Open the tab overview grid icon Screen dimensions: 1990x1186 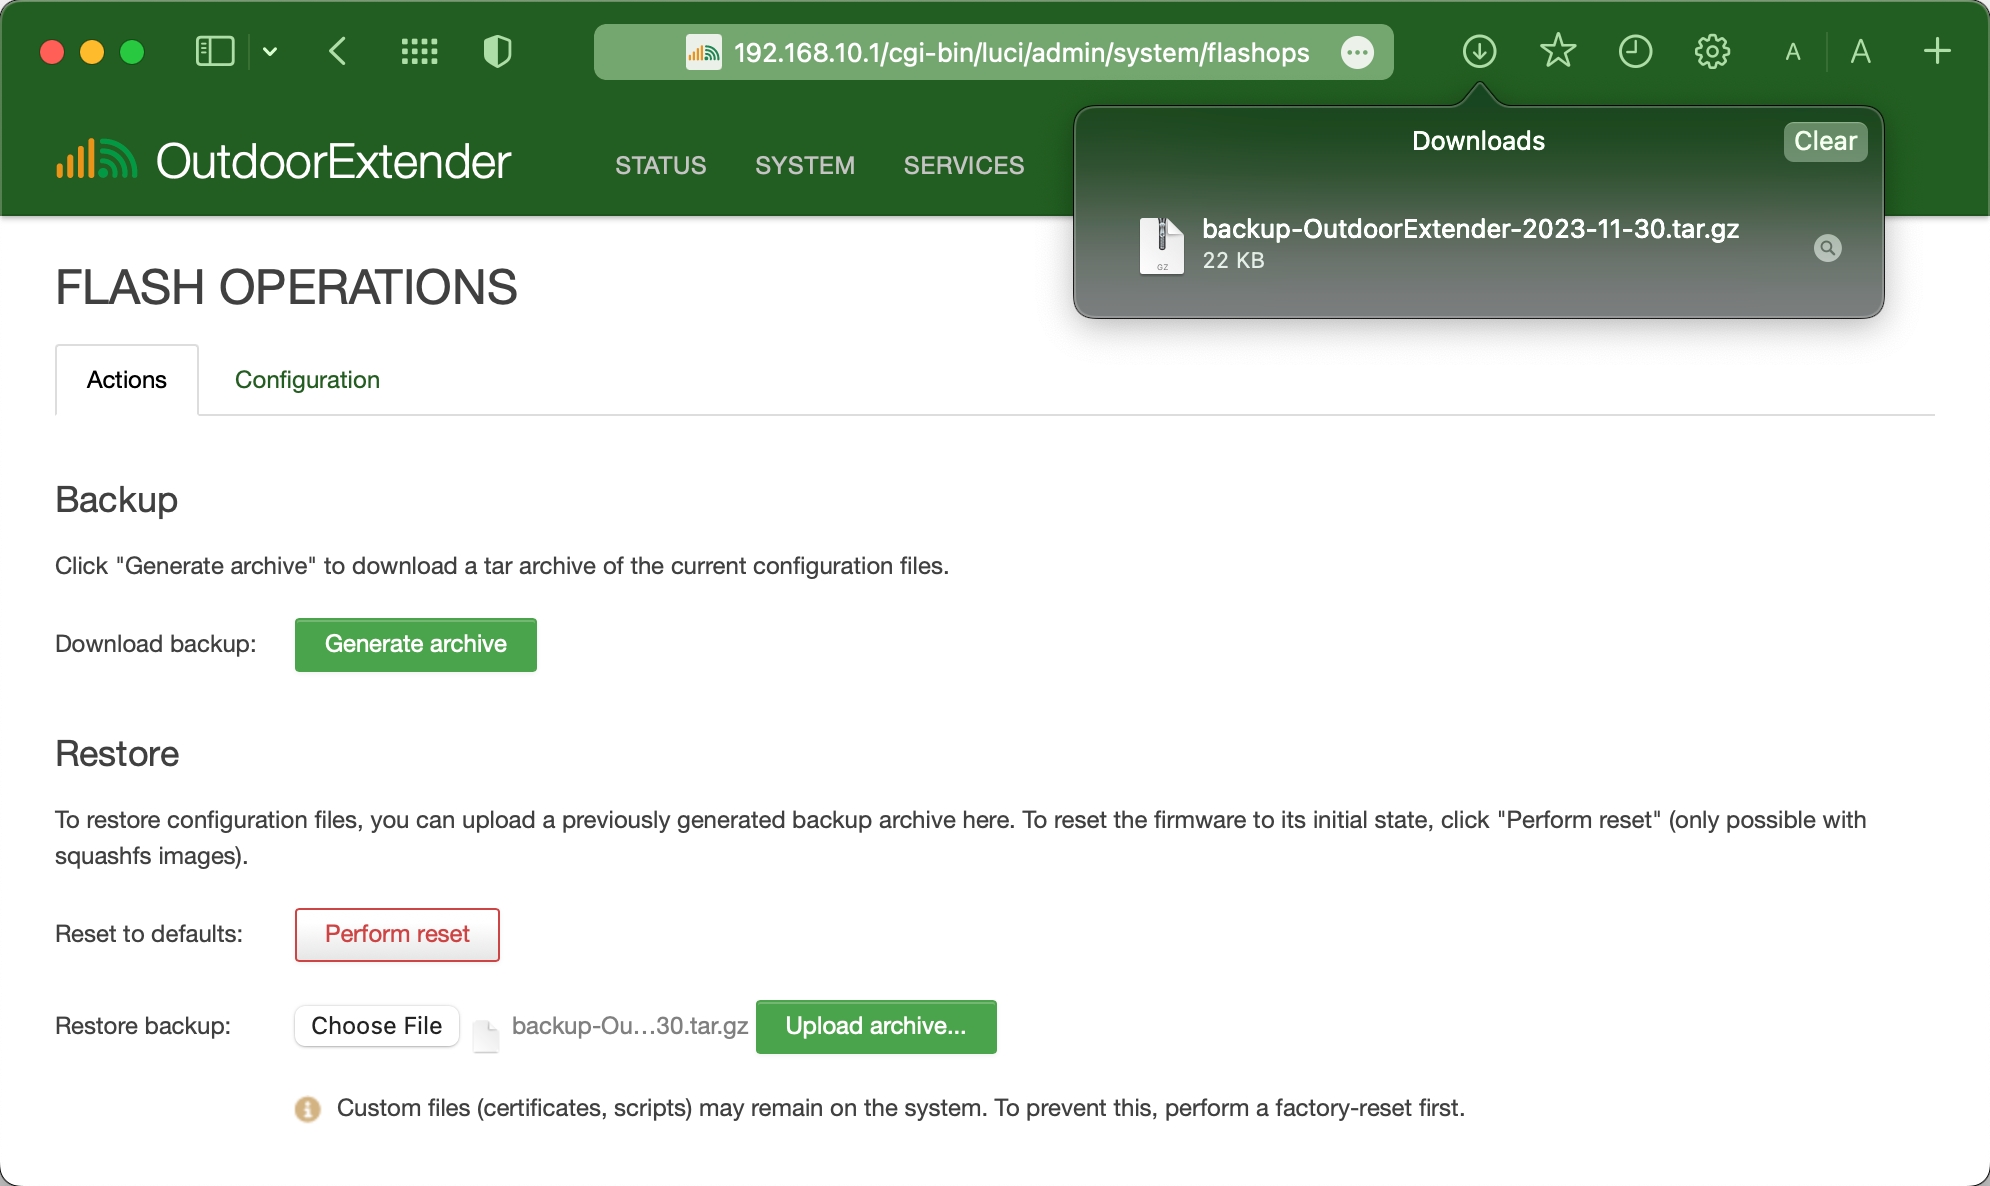[x=419, y=51]
